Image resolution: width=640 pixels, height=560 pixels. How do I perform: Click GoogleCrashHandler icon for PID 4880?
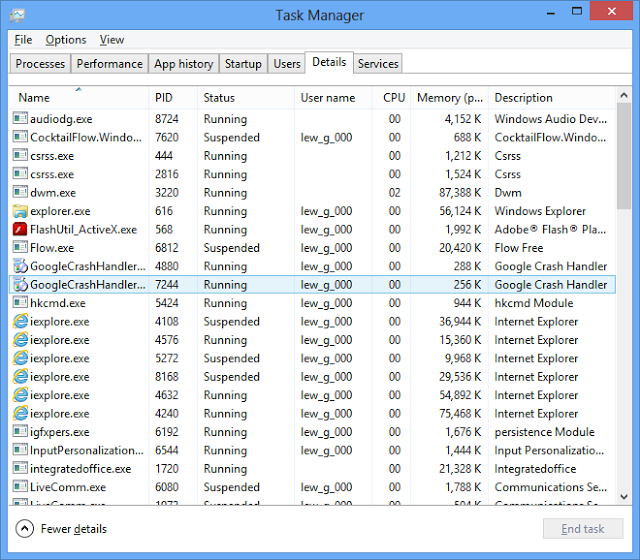20,266
